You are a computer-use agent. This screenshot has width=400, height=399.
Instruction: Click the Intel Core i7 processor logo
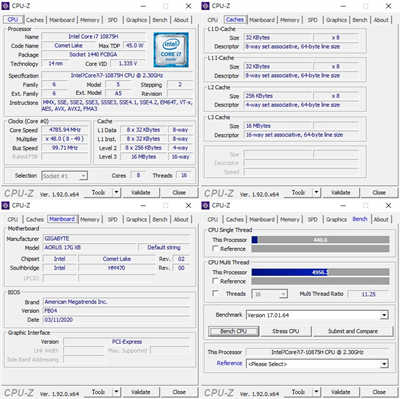click(171, 50)
